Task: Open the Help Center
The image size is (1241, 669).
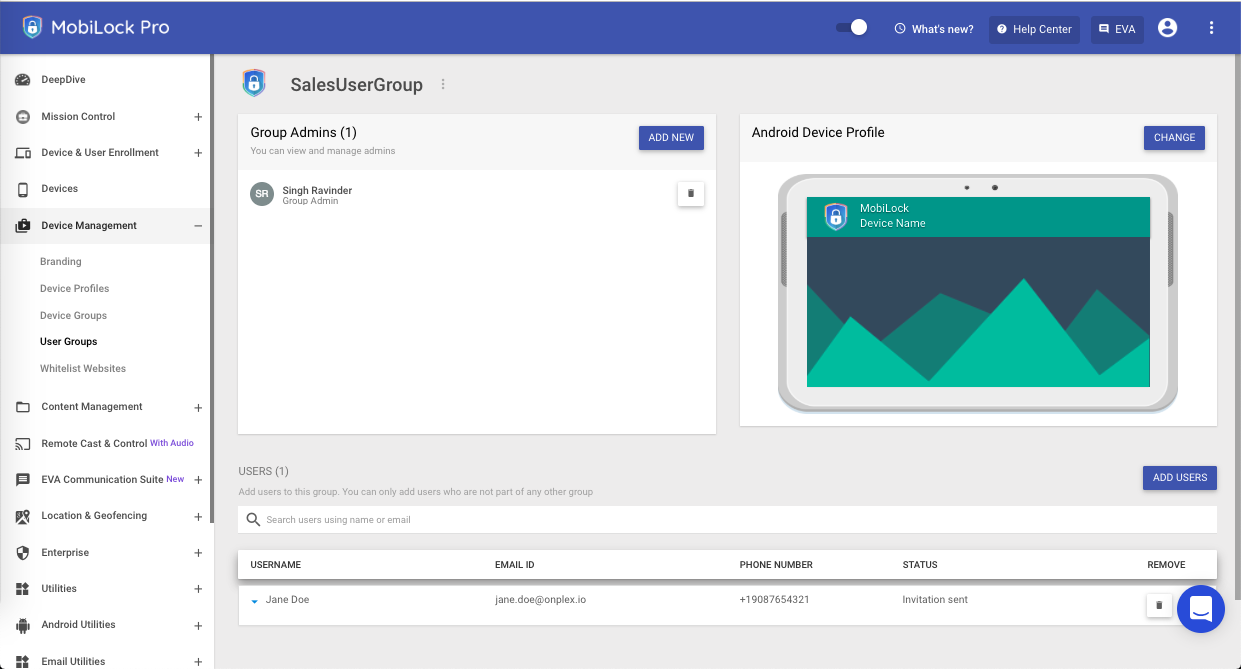Action: [x=1034, y=29]
